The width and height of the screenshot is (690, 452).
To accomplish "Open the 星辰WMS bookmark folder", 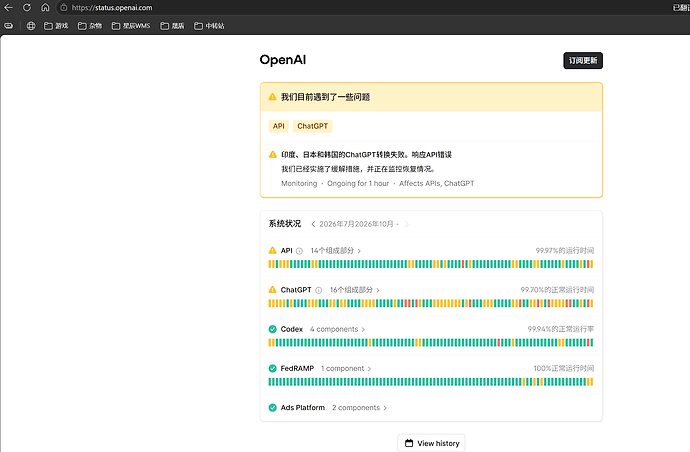I will (131, 26).
